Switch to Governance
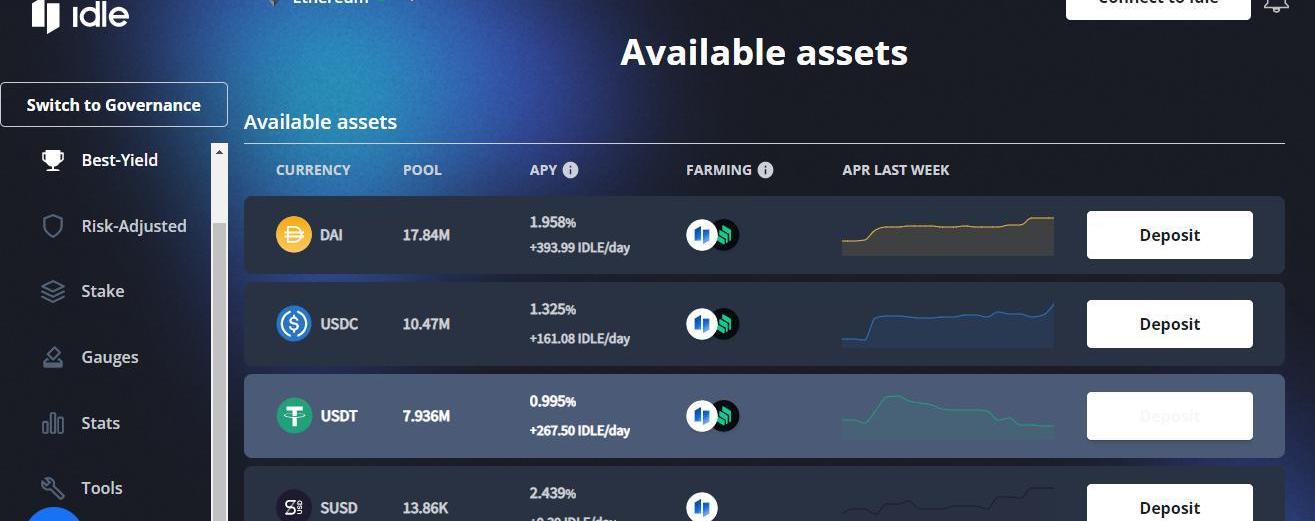 coord(114,105)
